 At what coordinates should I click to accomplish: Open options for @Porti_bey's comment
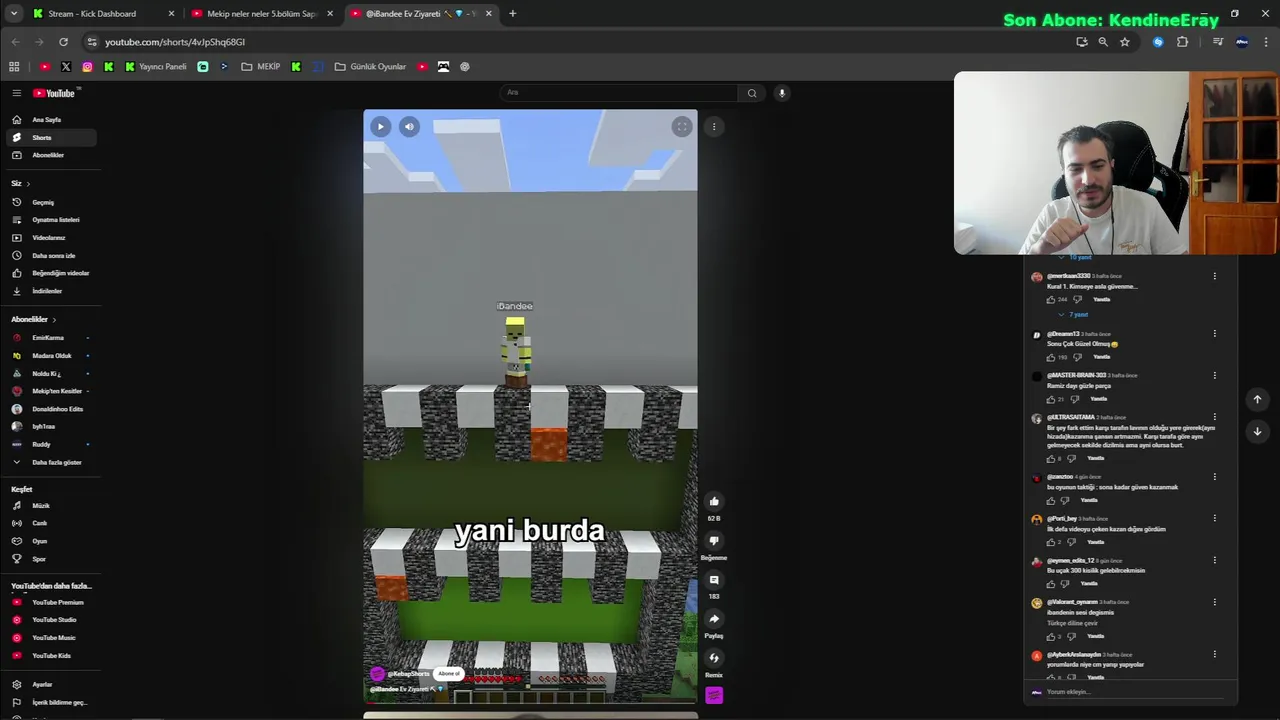click(1215, 519)
